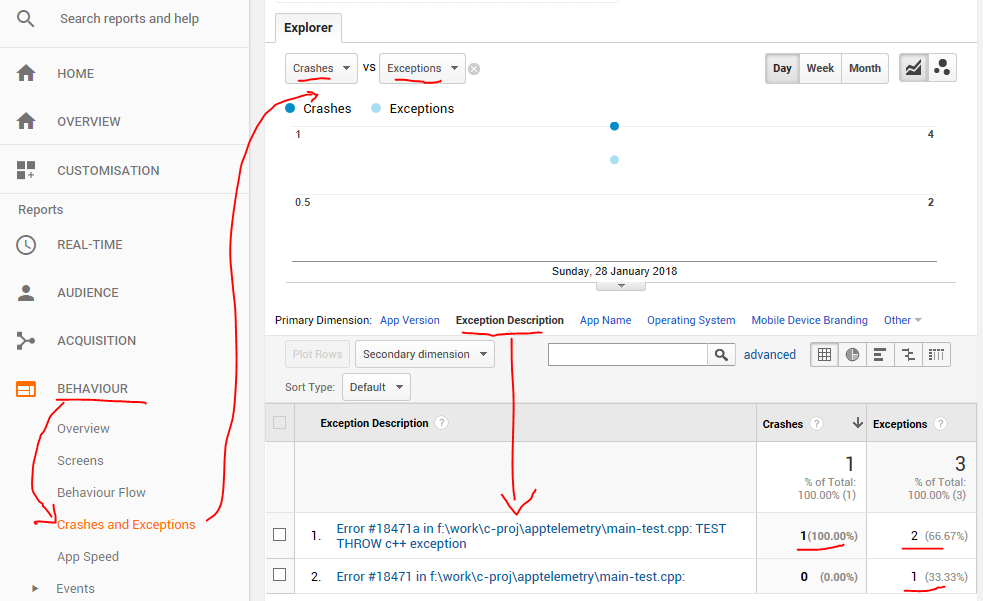The height and width of the screenshot is (601, 983).
Task: Click the Behaviour panel icon
Action: click(26, 389)
